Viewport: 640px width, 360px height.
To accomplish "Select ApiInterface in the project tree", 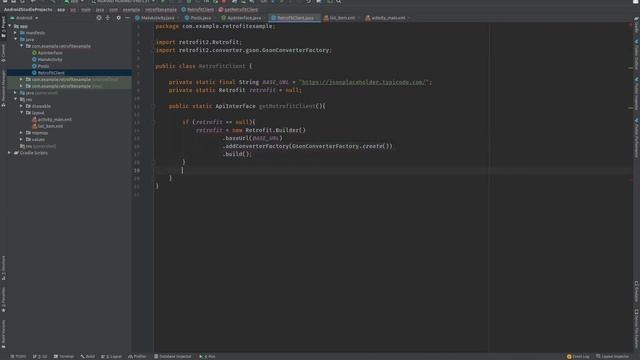I will [47, 53].
